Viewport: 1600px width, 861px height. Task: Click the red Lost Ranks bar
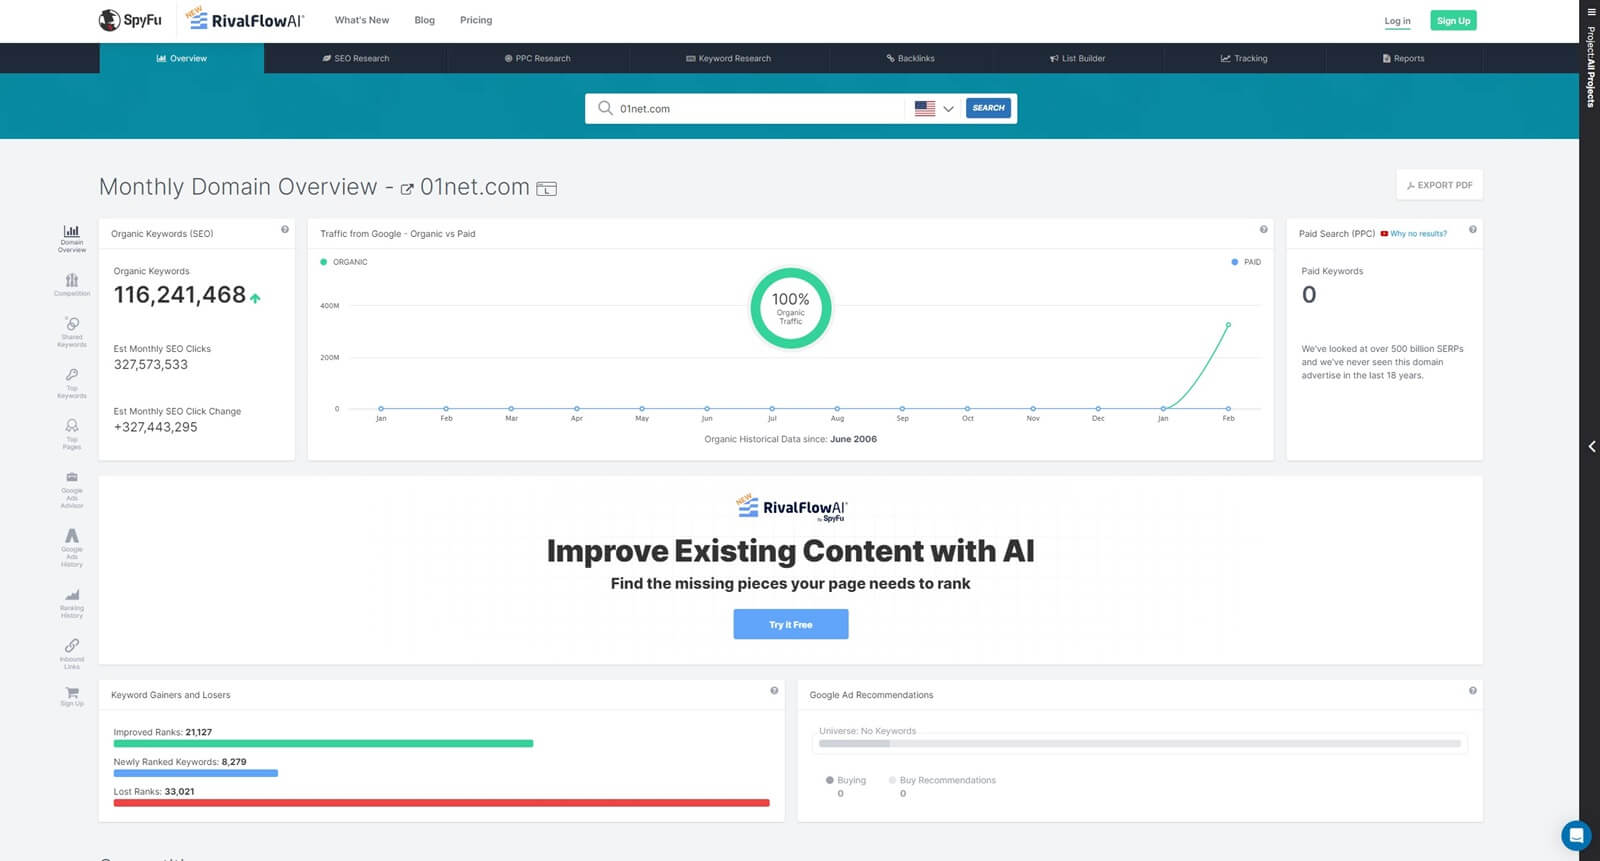click(442, 803)
